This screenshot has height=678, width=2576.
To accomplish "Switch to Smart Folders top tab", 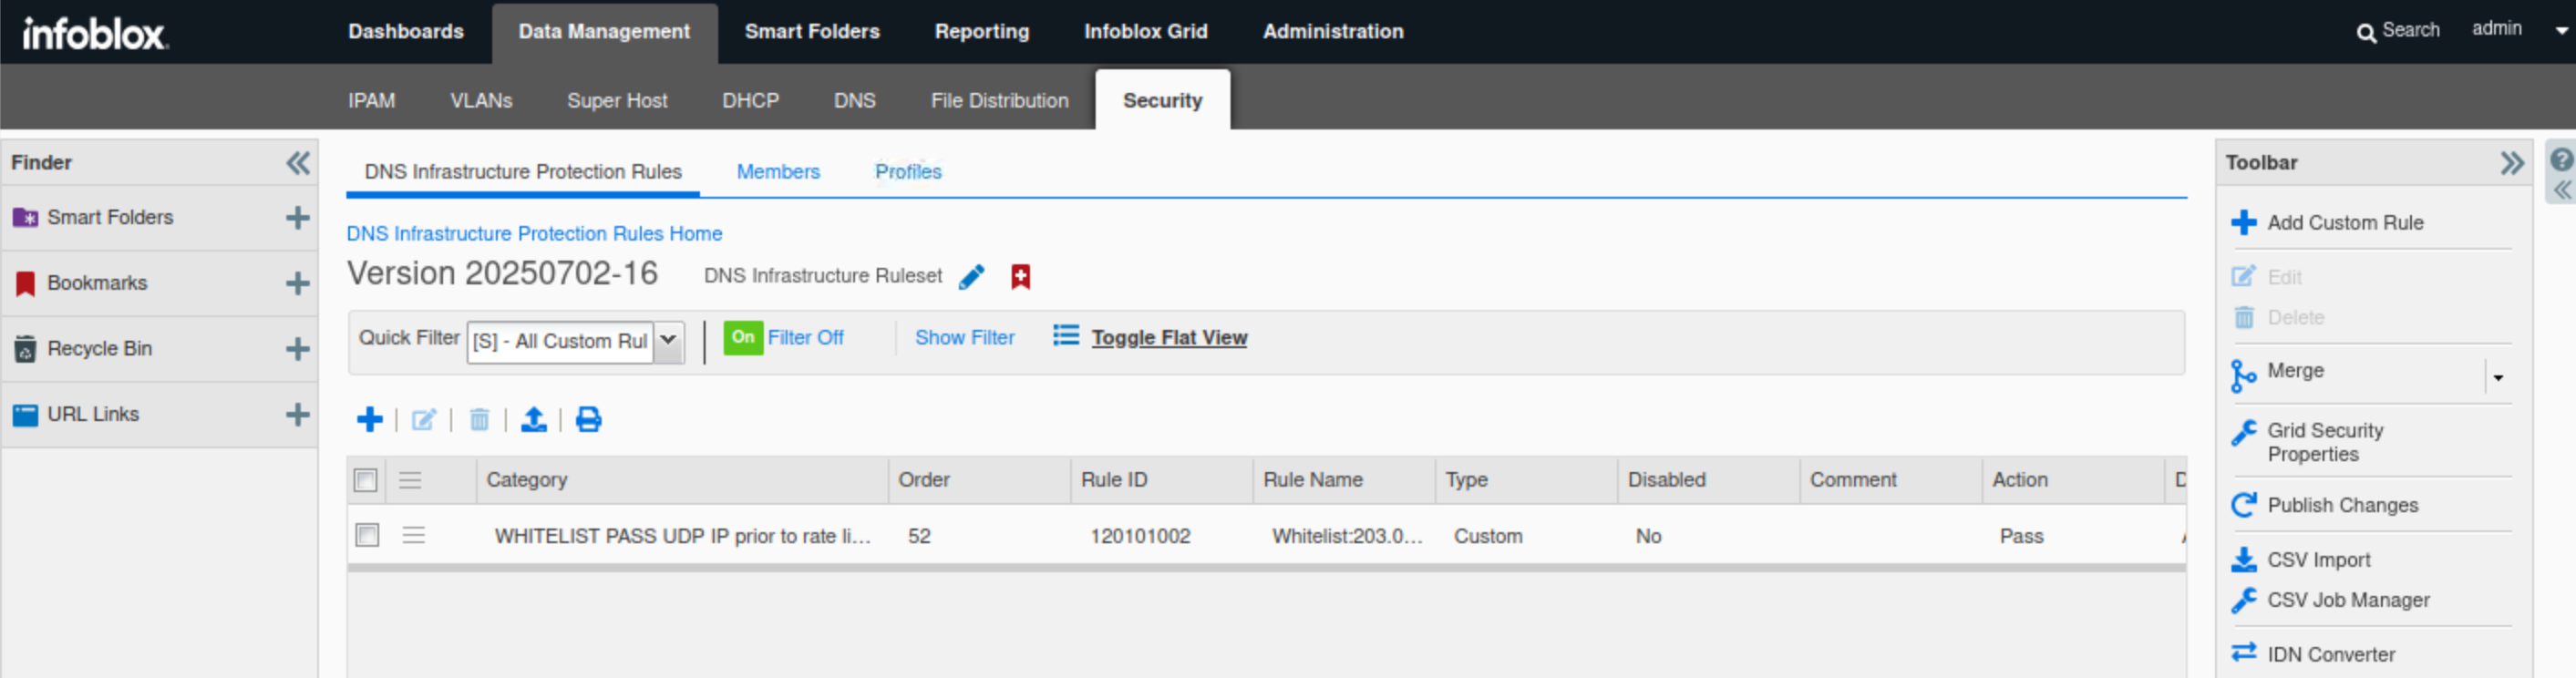I will coord(812,32).
